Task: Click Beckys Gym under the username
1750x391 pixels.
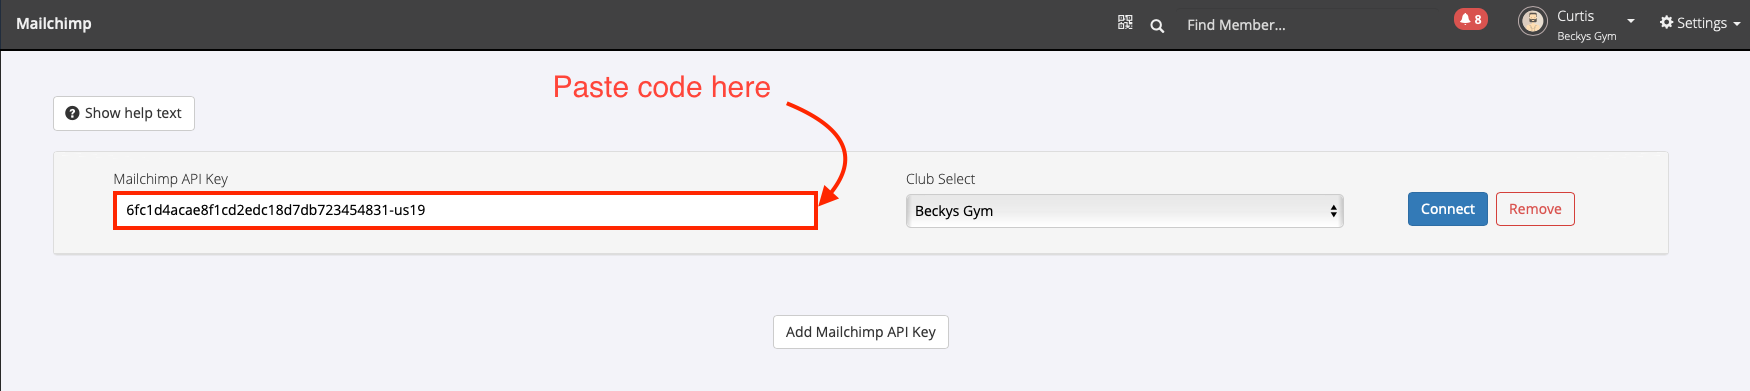Action: [x=1586, y=36]
